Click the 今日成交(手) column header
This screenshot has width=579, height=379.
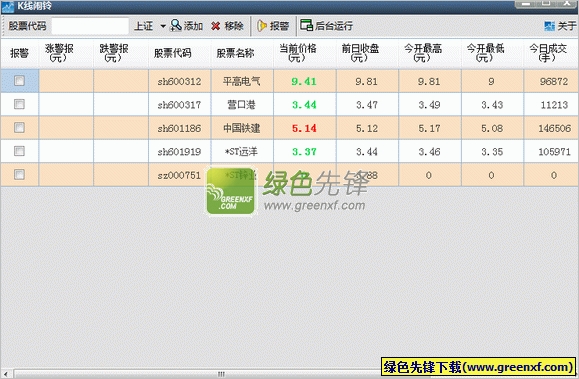click(551, 53)
